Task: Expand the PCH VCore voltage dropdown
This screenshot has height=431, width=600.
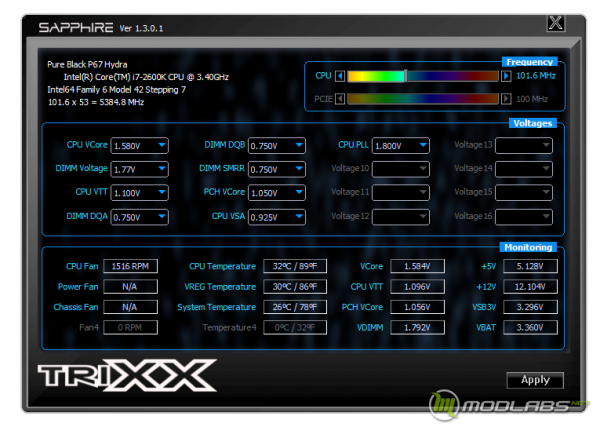Action: click(x=277, y=193)
